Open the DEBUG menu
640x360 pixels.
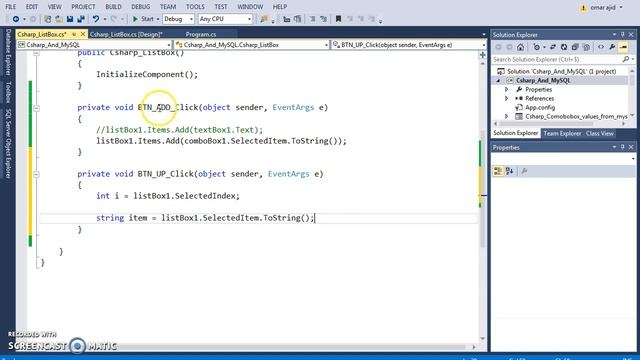point(140,7)
